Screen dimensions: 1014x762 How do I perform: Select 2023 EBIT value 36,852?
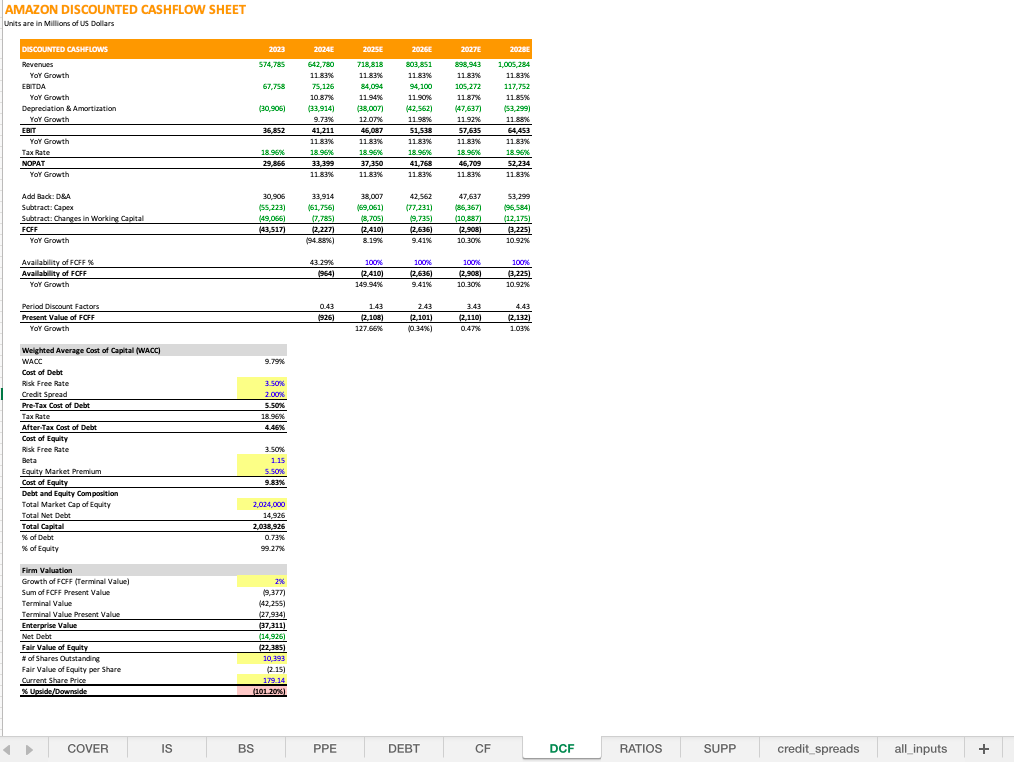[274, 131]
